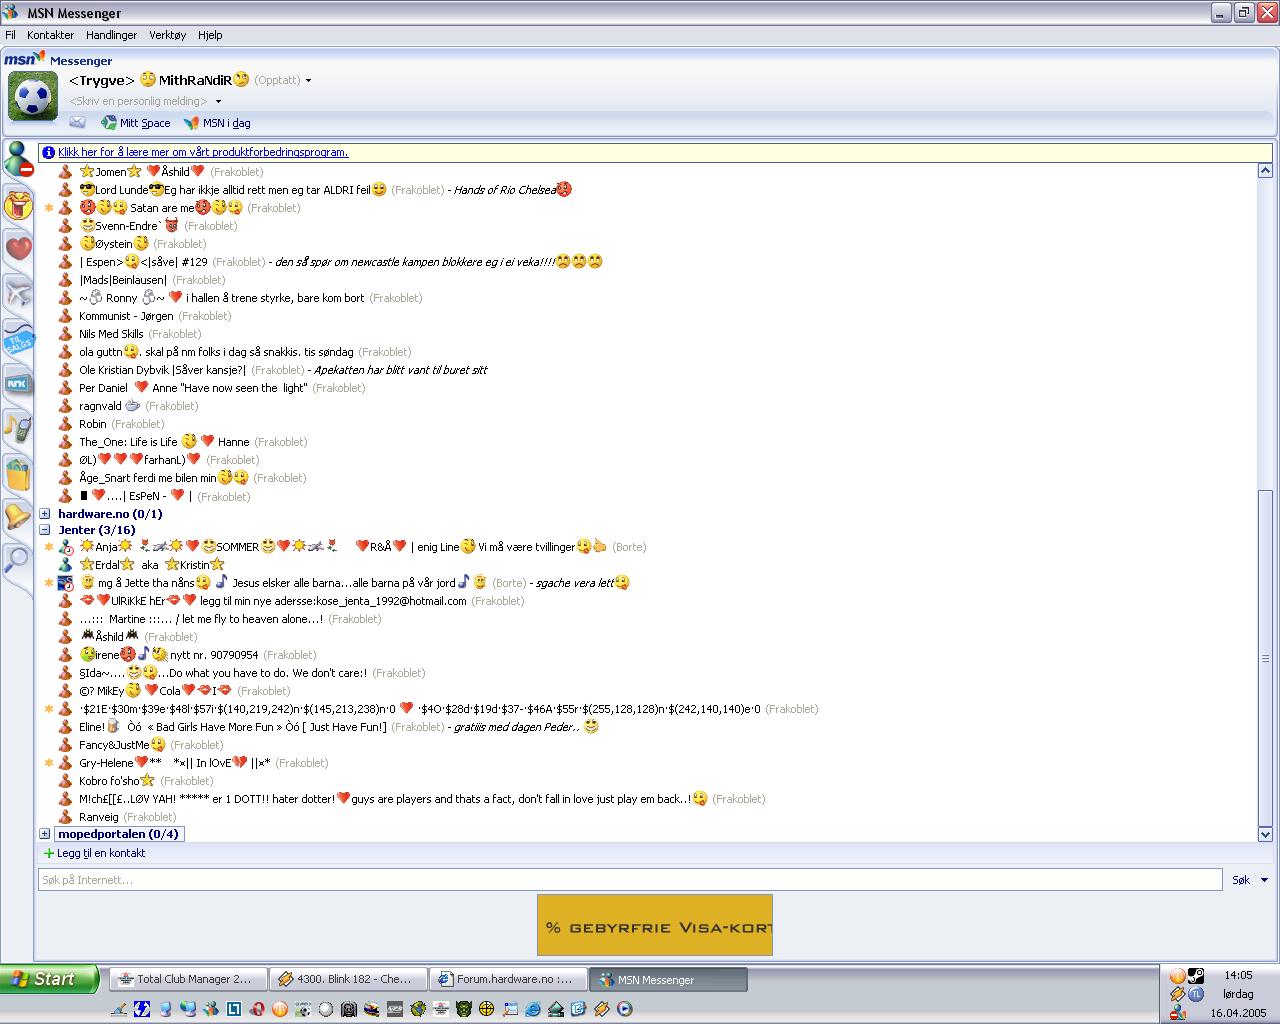Switch to Forum.hardware.no taskbar button
Image resolution: width=1280 pixels, height=1024 pixels.
(508, 979)
